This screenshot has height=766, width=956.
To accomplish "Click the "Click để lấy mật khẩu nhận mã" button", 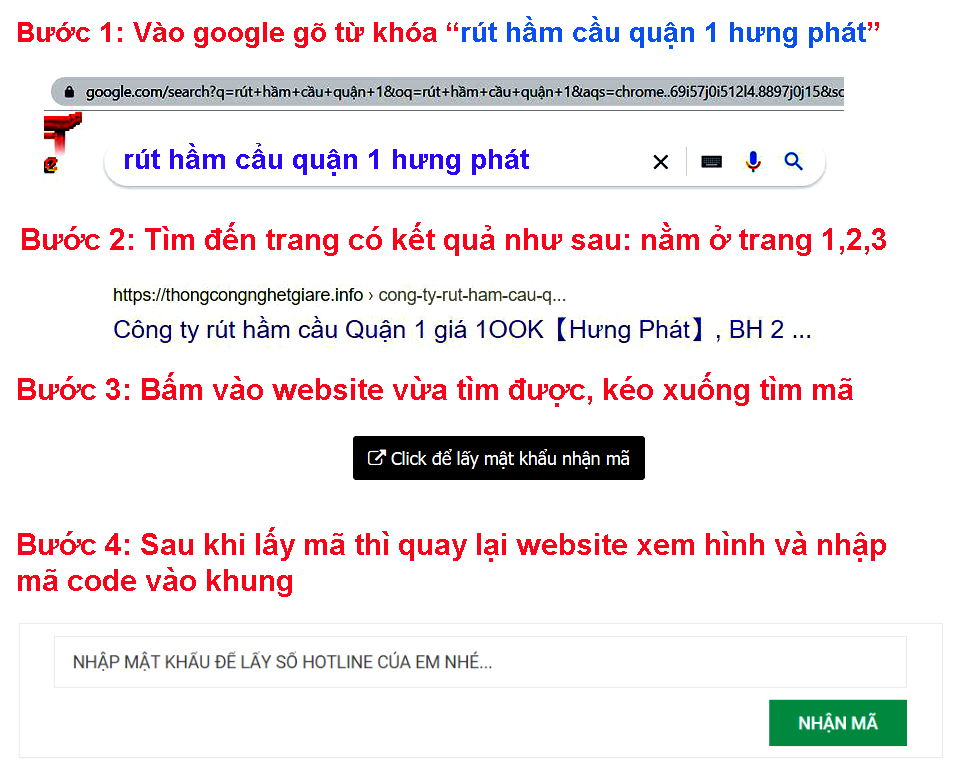I will (x=498, y=457).
